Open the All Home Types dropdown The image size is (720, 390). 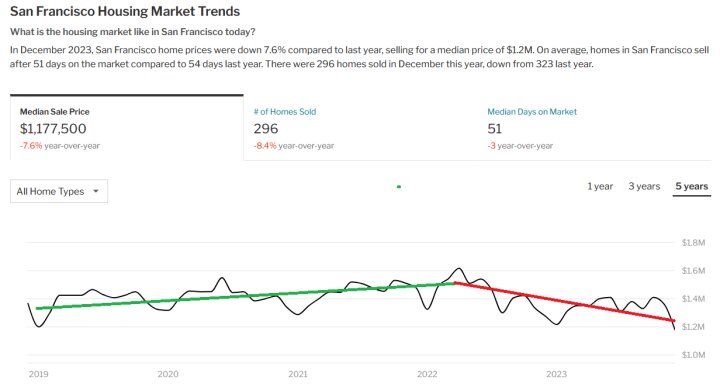tap(59, 191)
